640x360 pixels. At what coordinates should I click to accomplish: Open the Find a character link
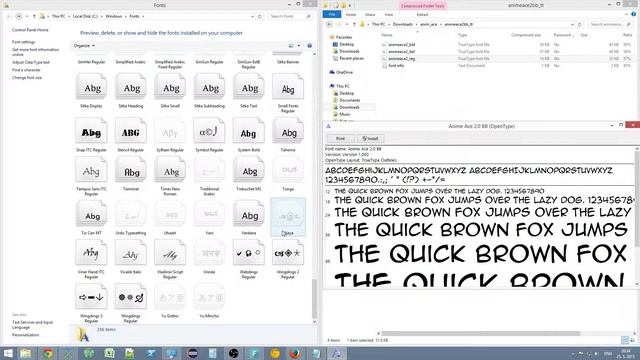click(26, 70)
